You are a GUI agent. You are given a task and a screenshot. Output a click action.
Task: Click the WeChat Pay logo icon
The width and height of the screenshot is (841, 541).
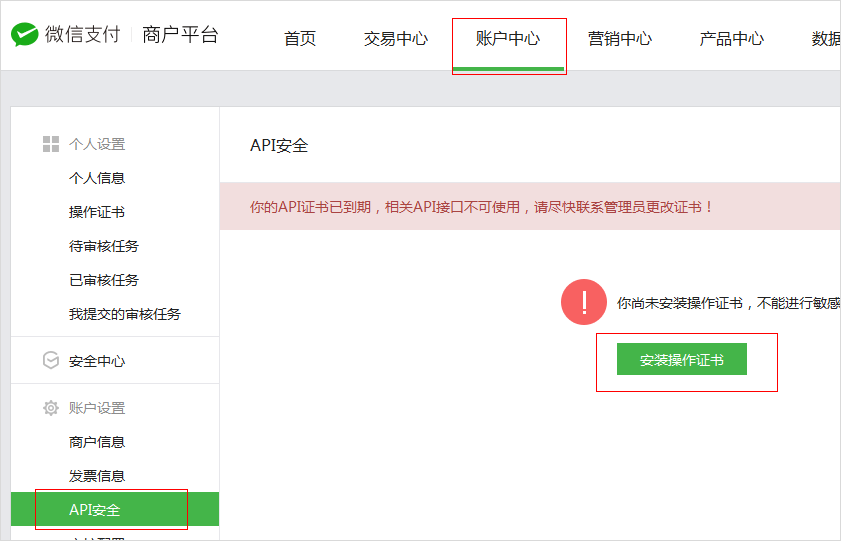[x=25, y=35]
